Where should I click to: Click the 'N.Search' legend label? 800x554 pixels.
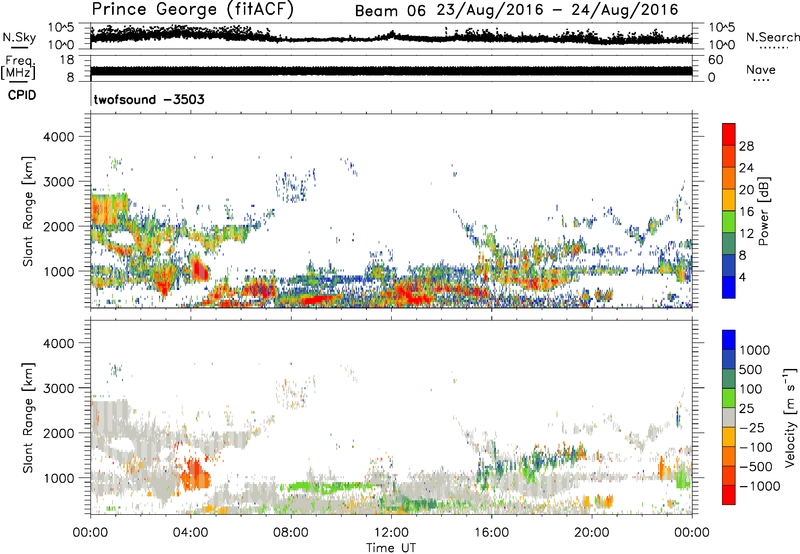[772, 37]
